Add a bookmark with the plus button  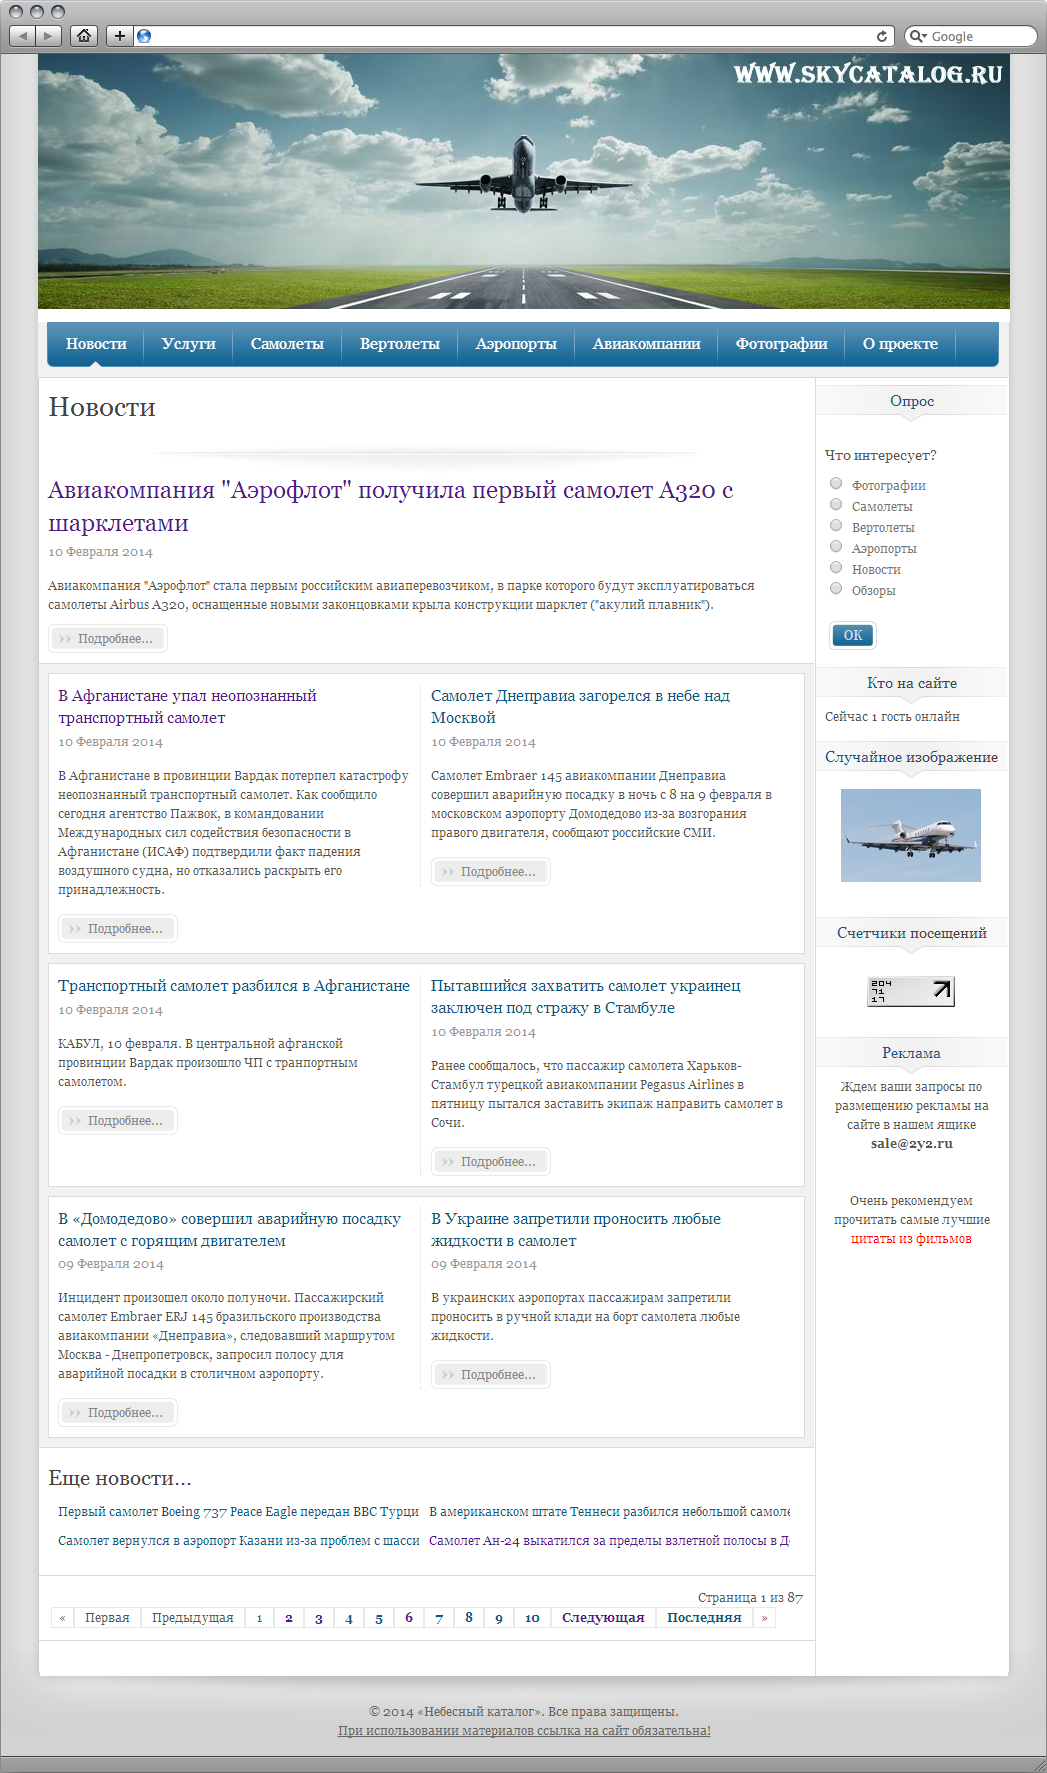(x=119, y=36)
